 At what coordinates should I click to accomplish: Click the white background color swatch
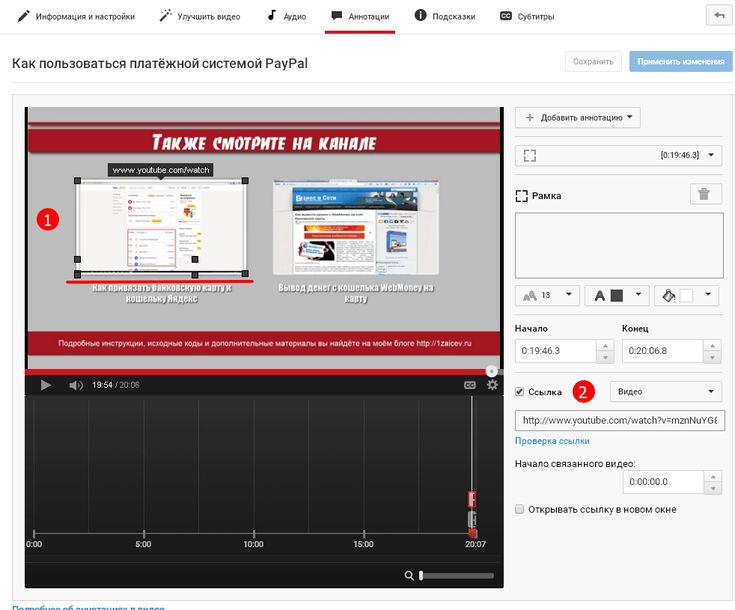686,296
